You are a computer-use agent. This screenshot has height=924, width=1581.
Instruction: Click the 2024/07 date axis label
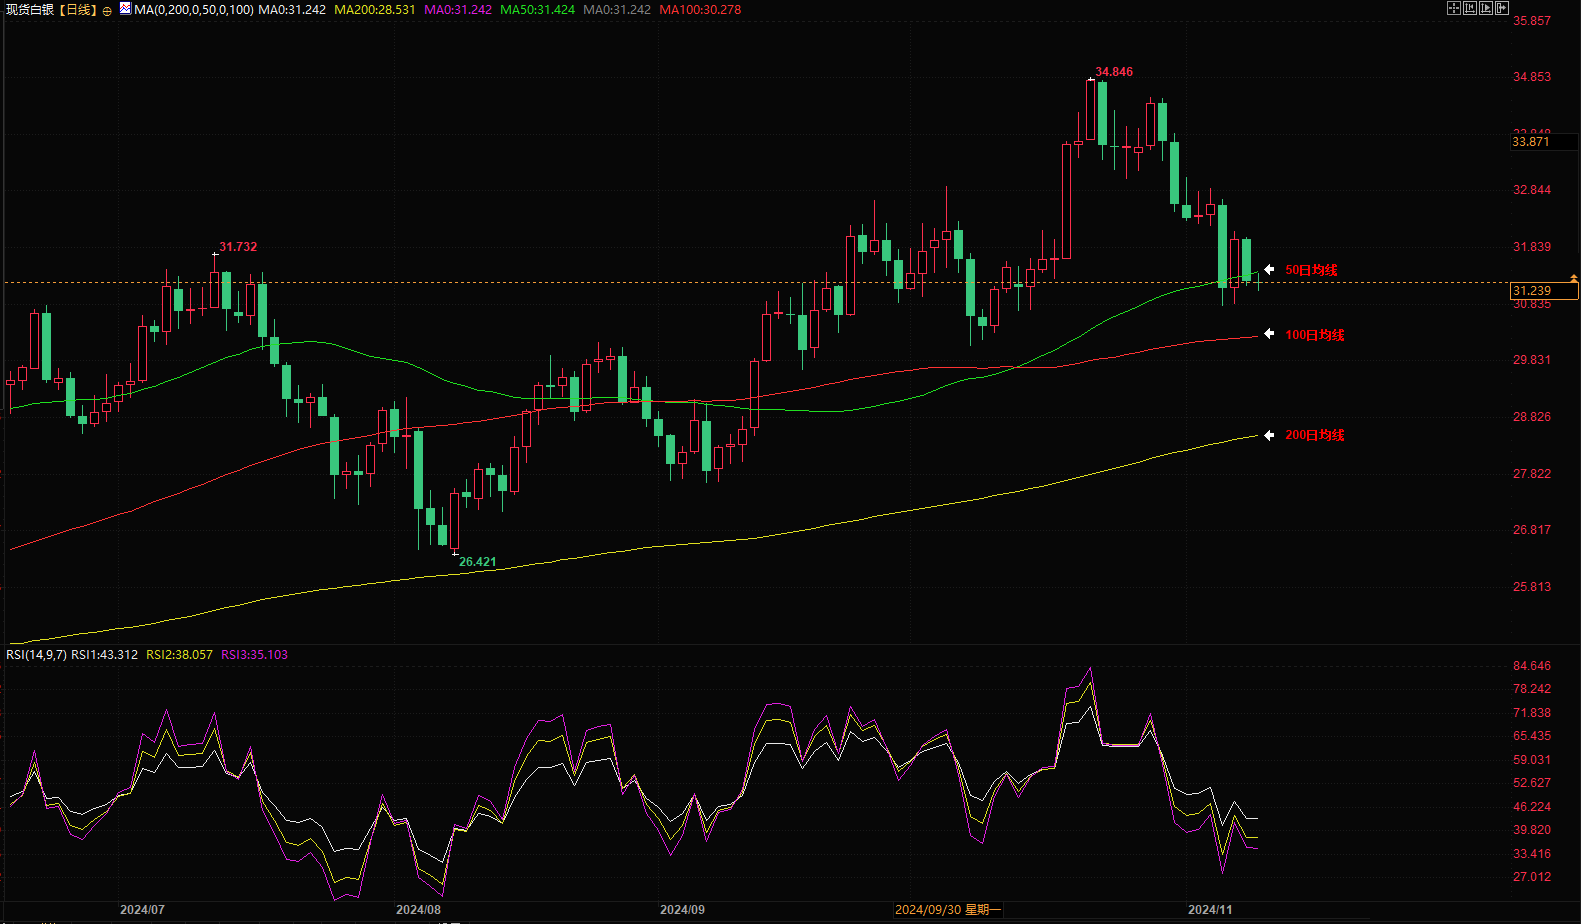click(142, 910)
